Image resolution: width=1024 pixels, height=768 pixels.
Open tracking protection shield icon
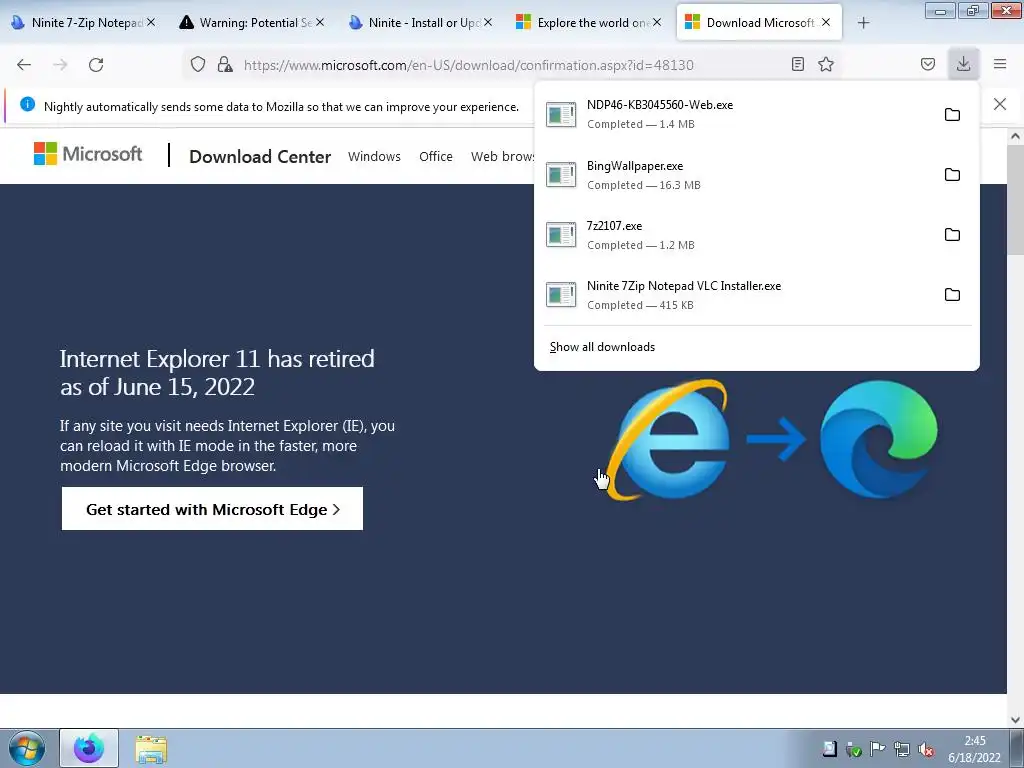(198, 64)
